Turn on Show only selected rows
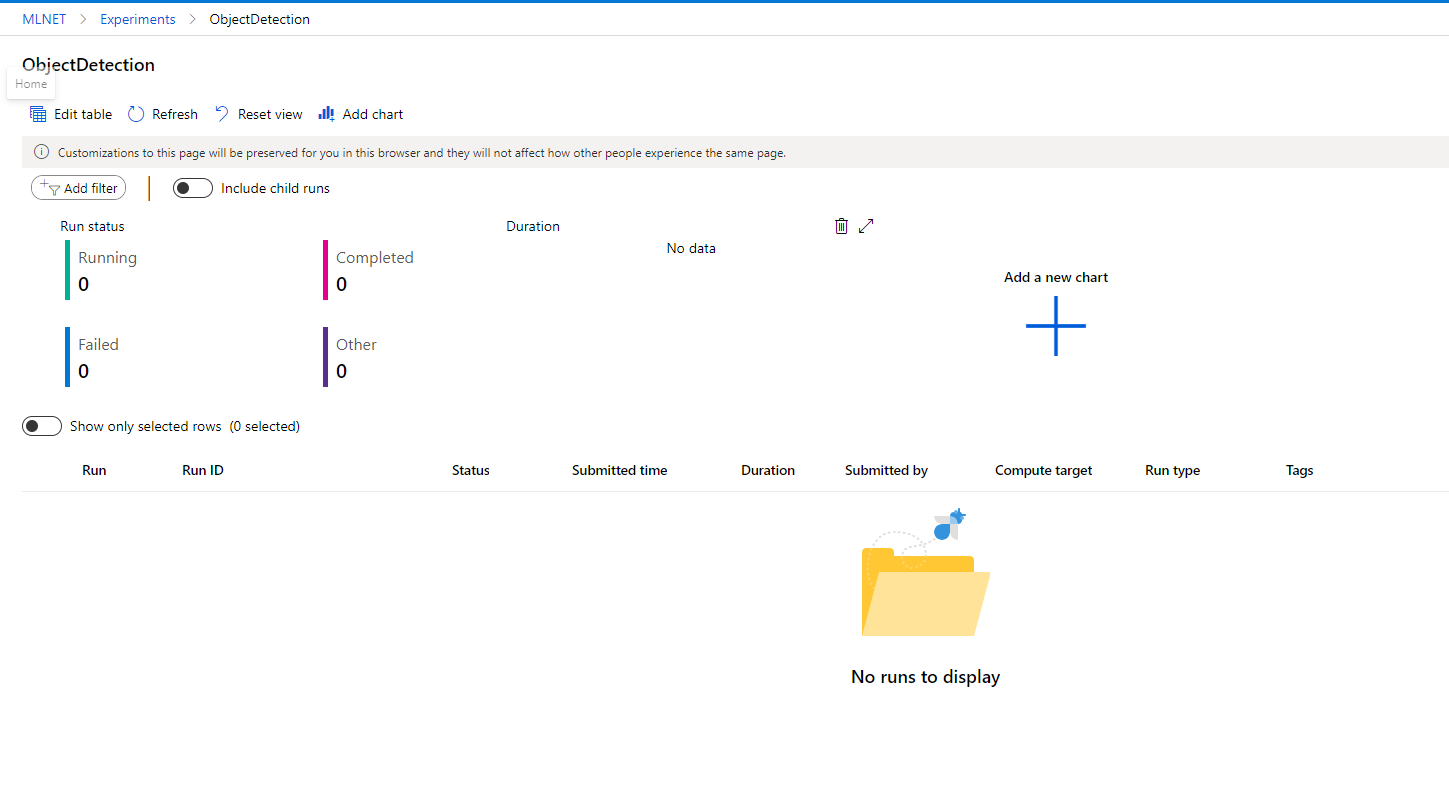1449x796 pixels. coord(41,425)
